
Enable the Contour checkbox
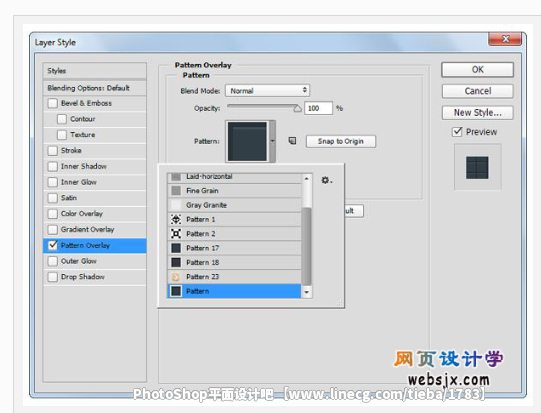tap(62, 119)
